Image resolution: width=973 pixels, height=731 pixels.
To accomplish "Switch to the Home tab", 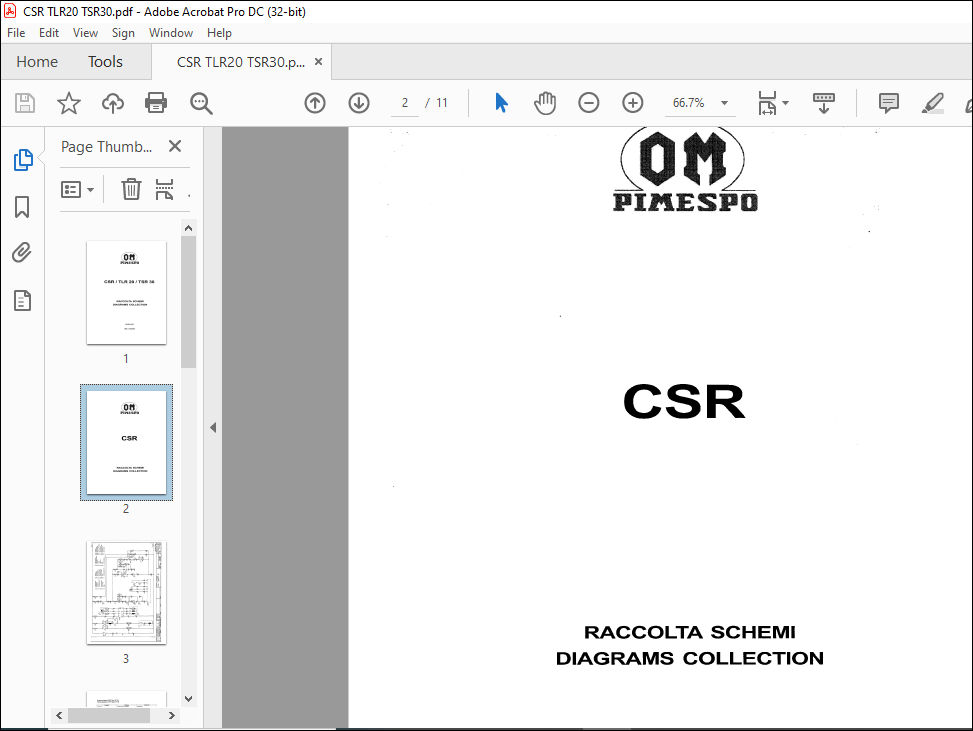I will [37, 62].
